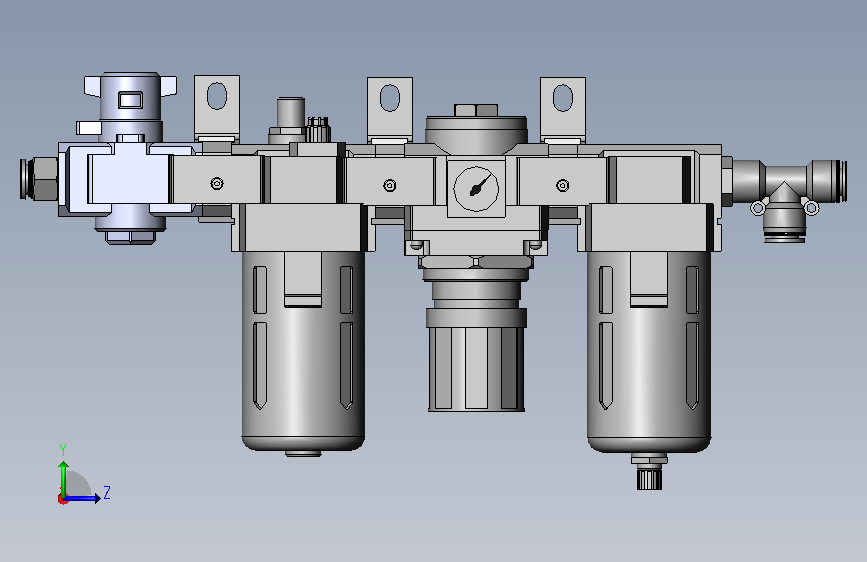Image resolution: width=867 pixels, height=562 pixels.
Task: Select the left spacer screw head
Action: [217, 183]
